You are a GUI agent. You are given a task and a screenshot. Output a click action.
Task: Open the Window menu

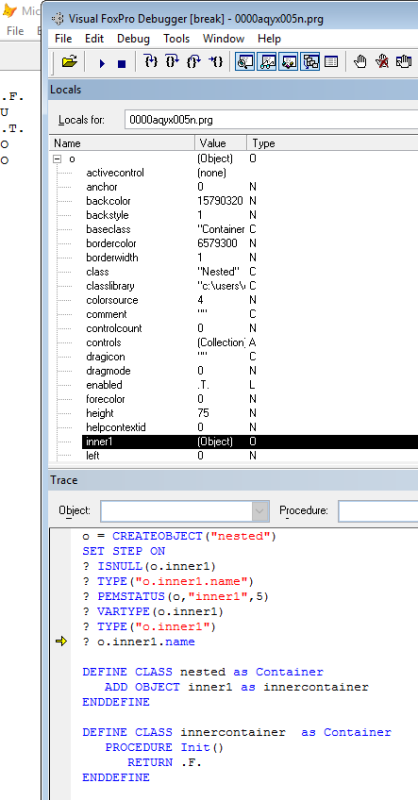point(224,39)
